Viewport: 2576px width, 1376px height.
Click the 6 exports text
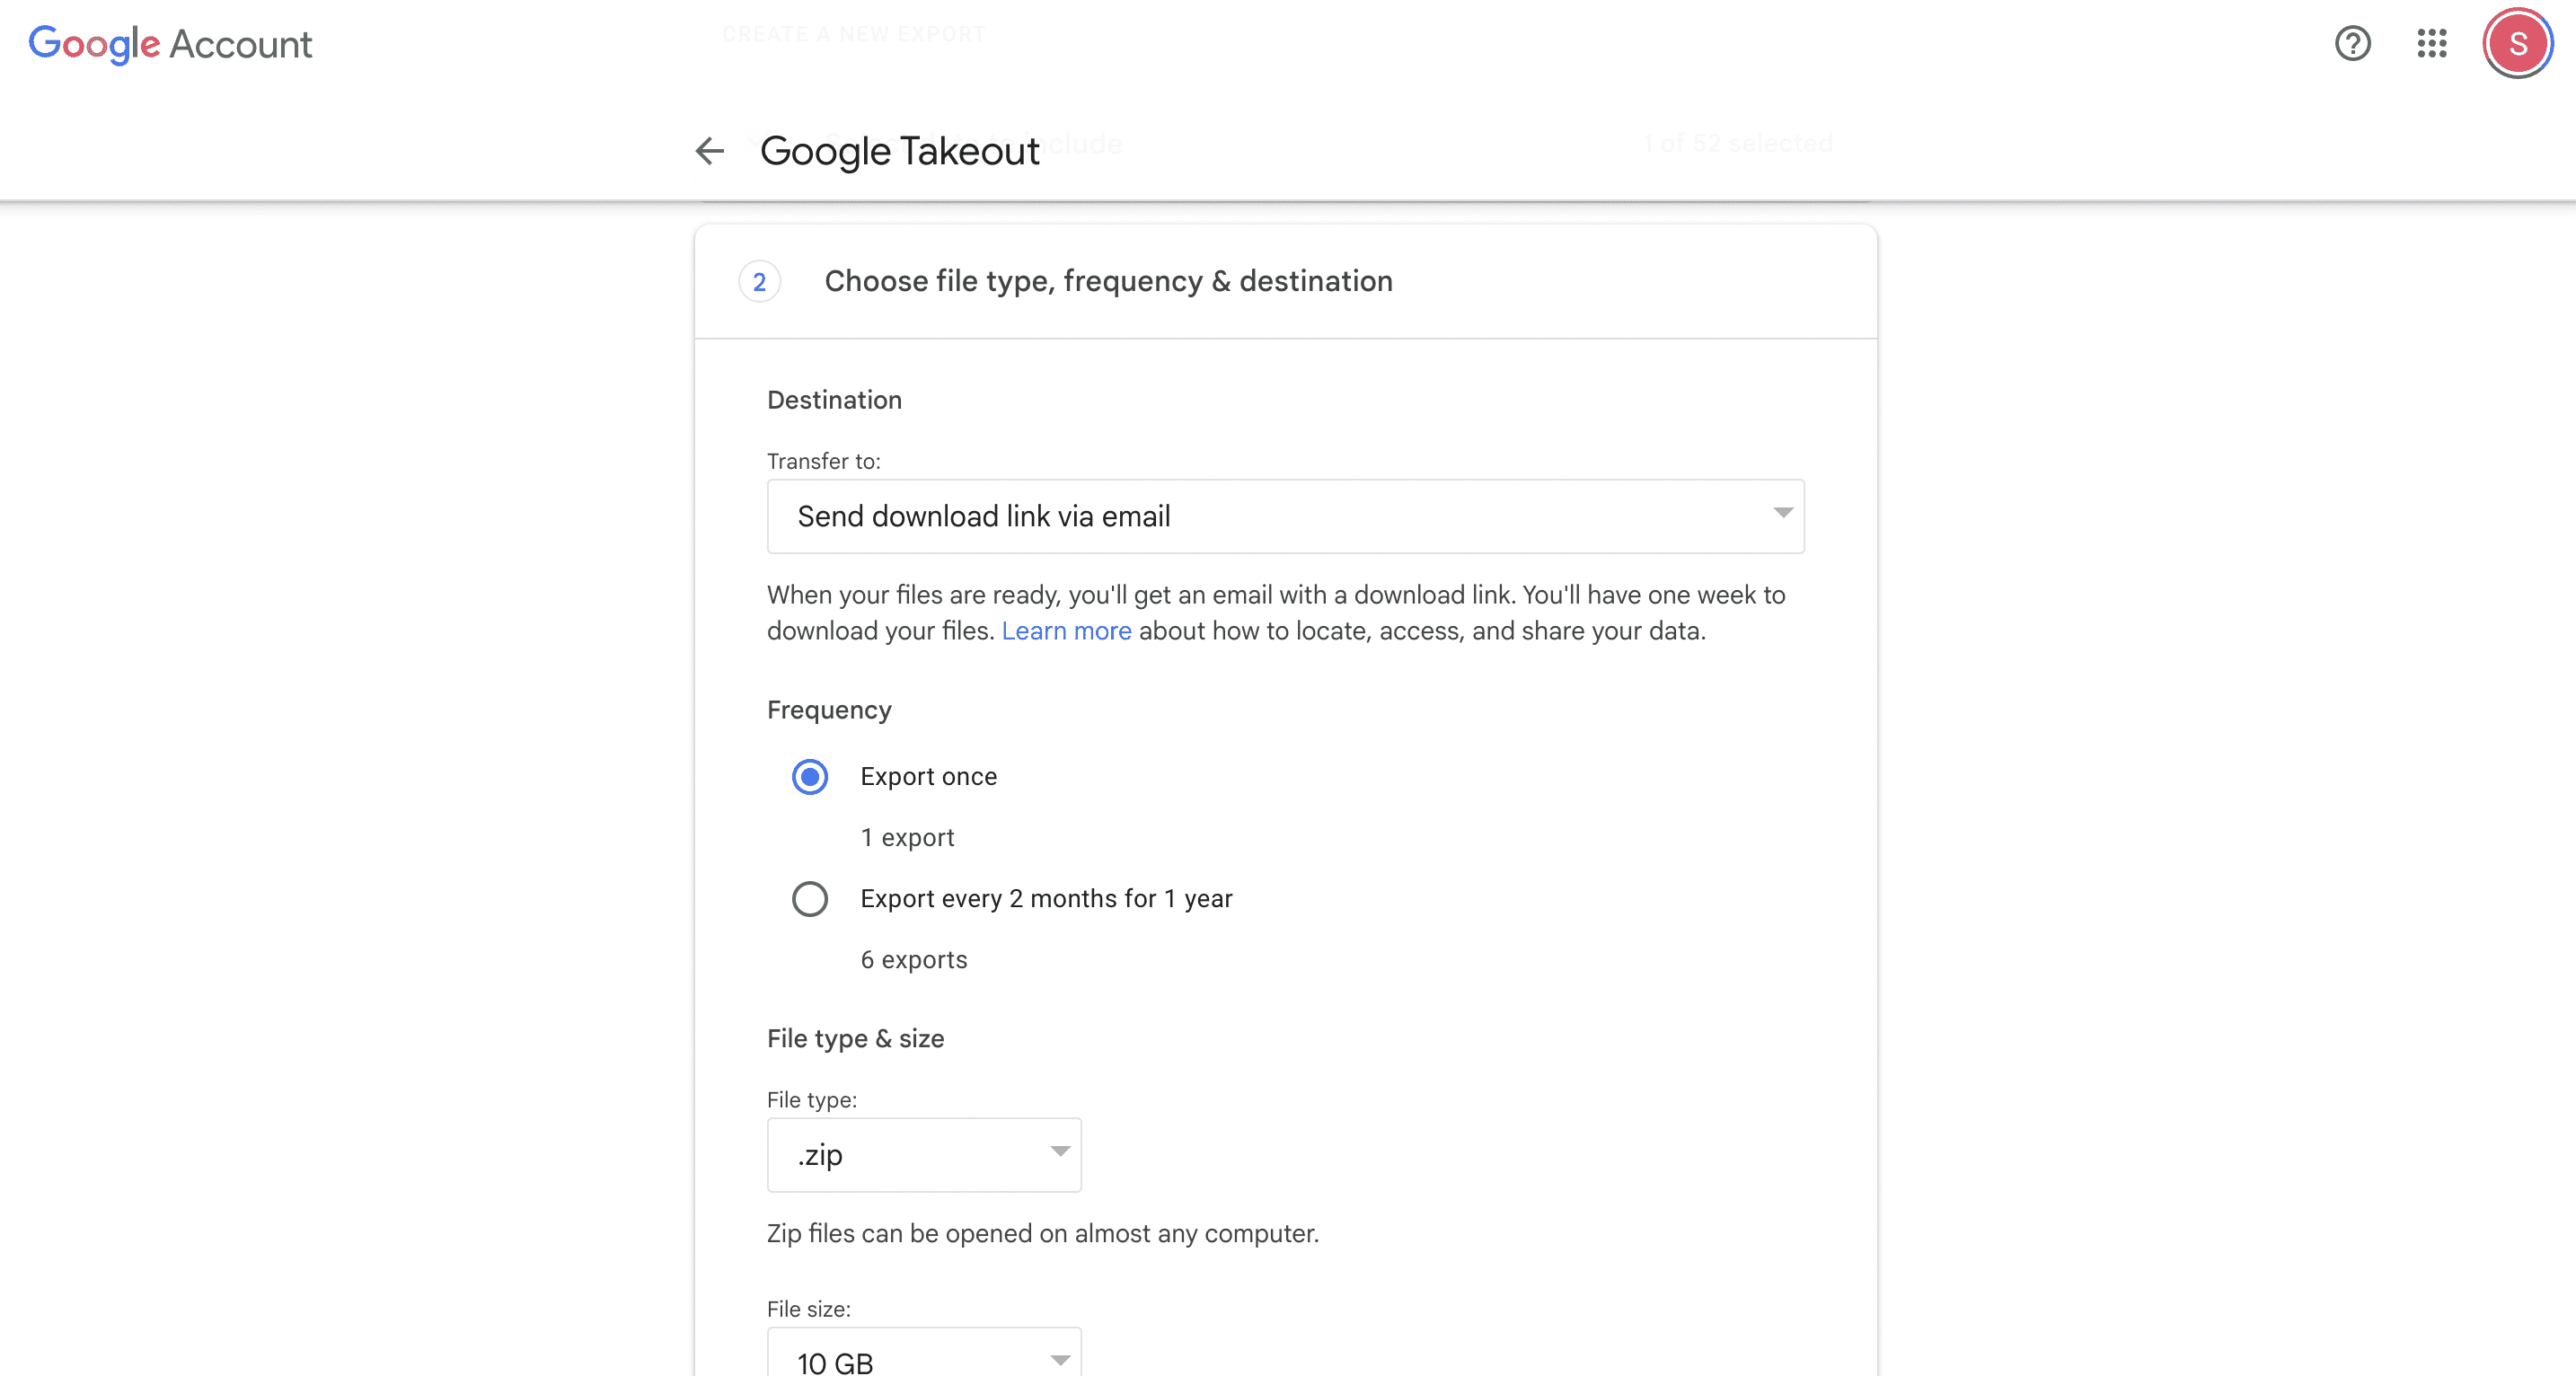(x=914, y=960)
